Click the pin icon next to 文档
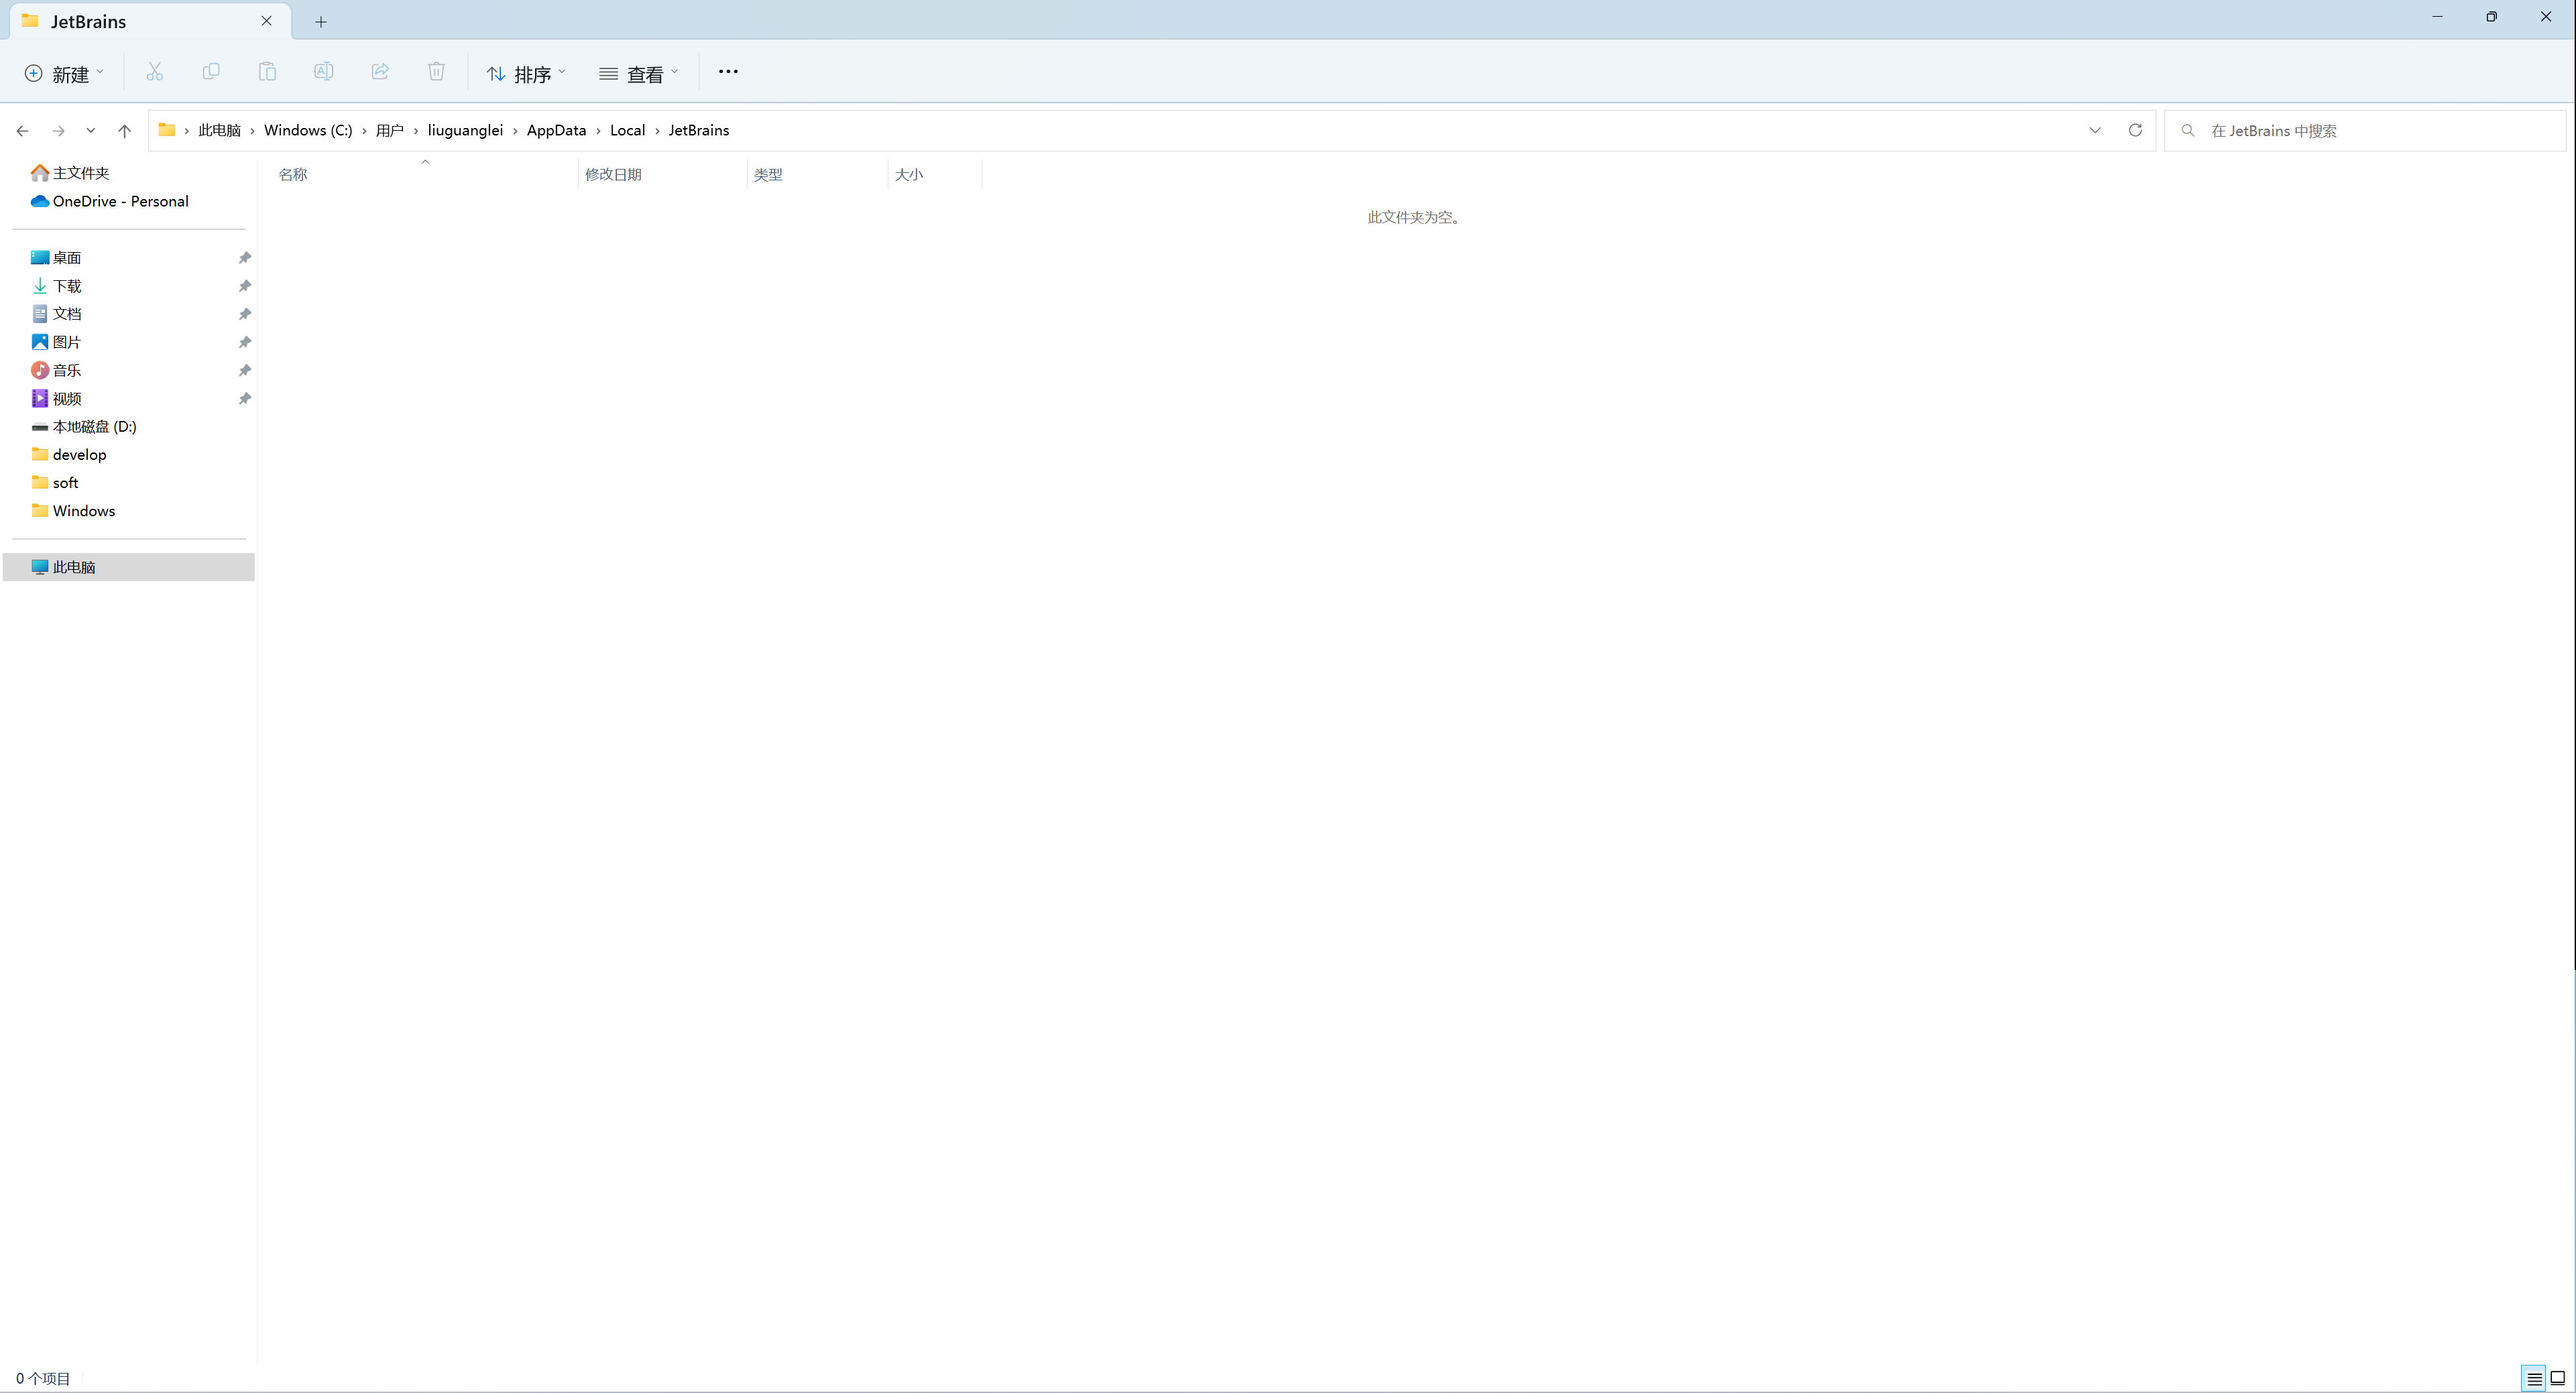The height and width of the screenshot is (1393, 2576). click(244, 314)
